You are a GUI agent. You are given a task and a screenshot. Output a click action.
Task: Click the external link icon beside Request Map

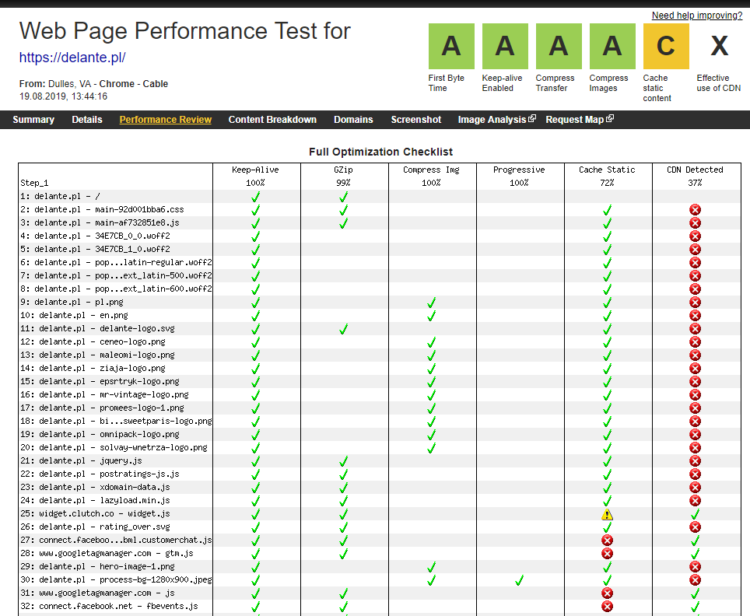(x=610, y=119)
